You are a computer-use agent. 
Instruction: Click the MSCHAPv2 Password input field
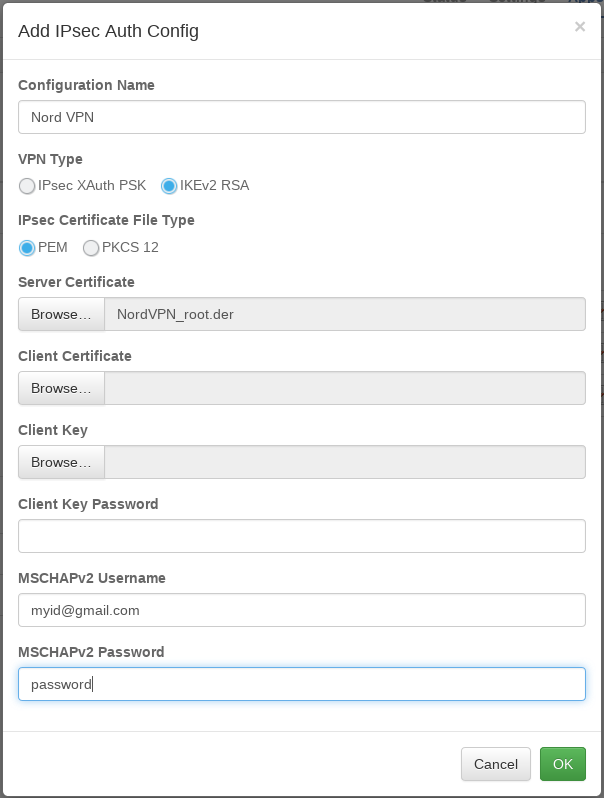click(x=301, y=684)
